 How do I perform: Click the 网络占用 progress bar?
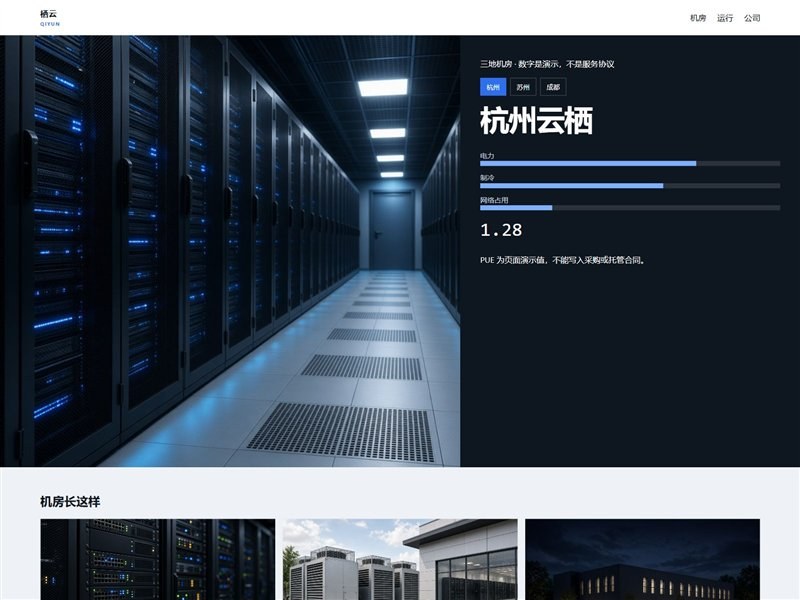click(630, 208)
